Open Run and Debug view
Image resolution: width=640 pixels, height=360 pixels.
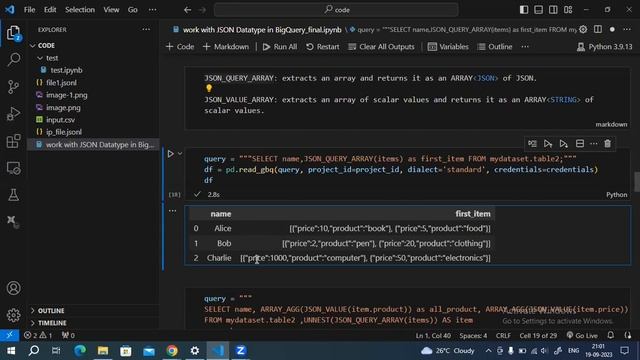(13, 114)
